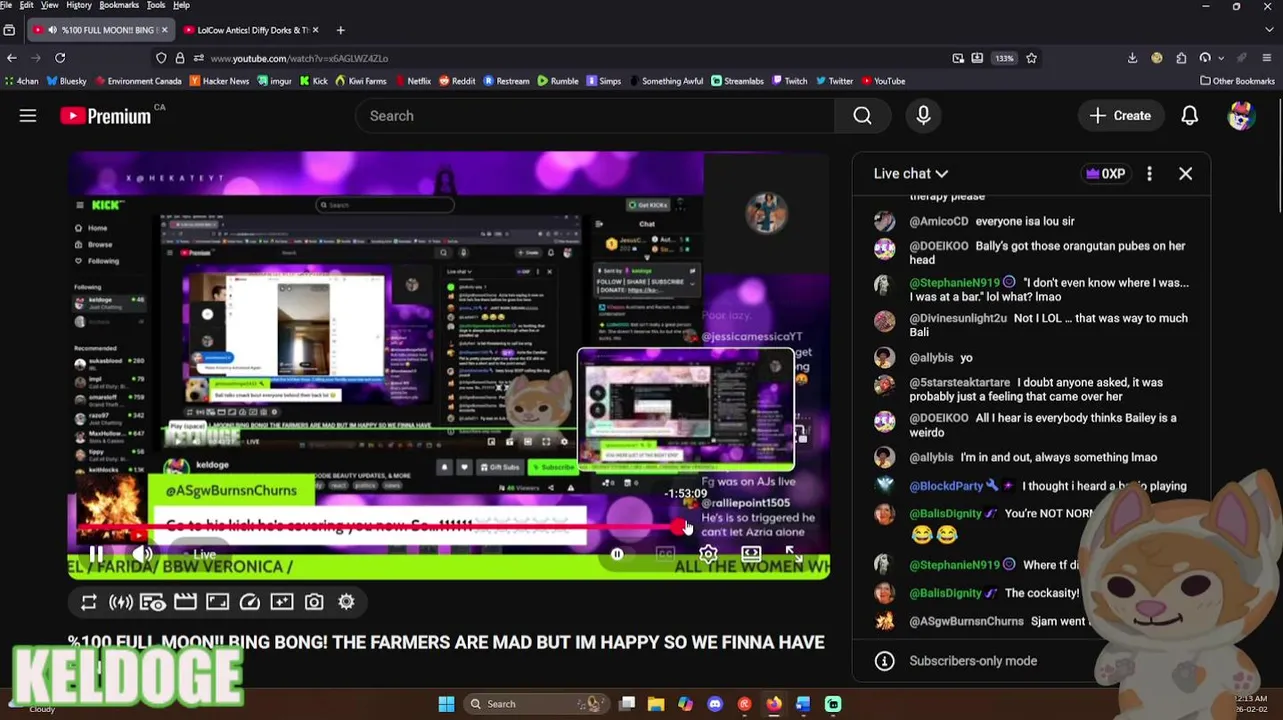The height and width of the screenshot is (720, 1283).
Task: Open the extension settings gear under the player
Action: [346, 602]
